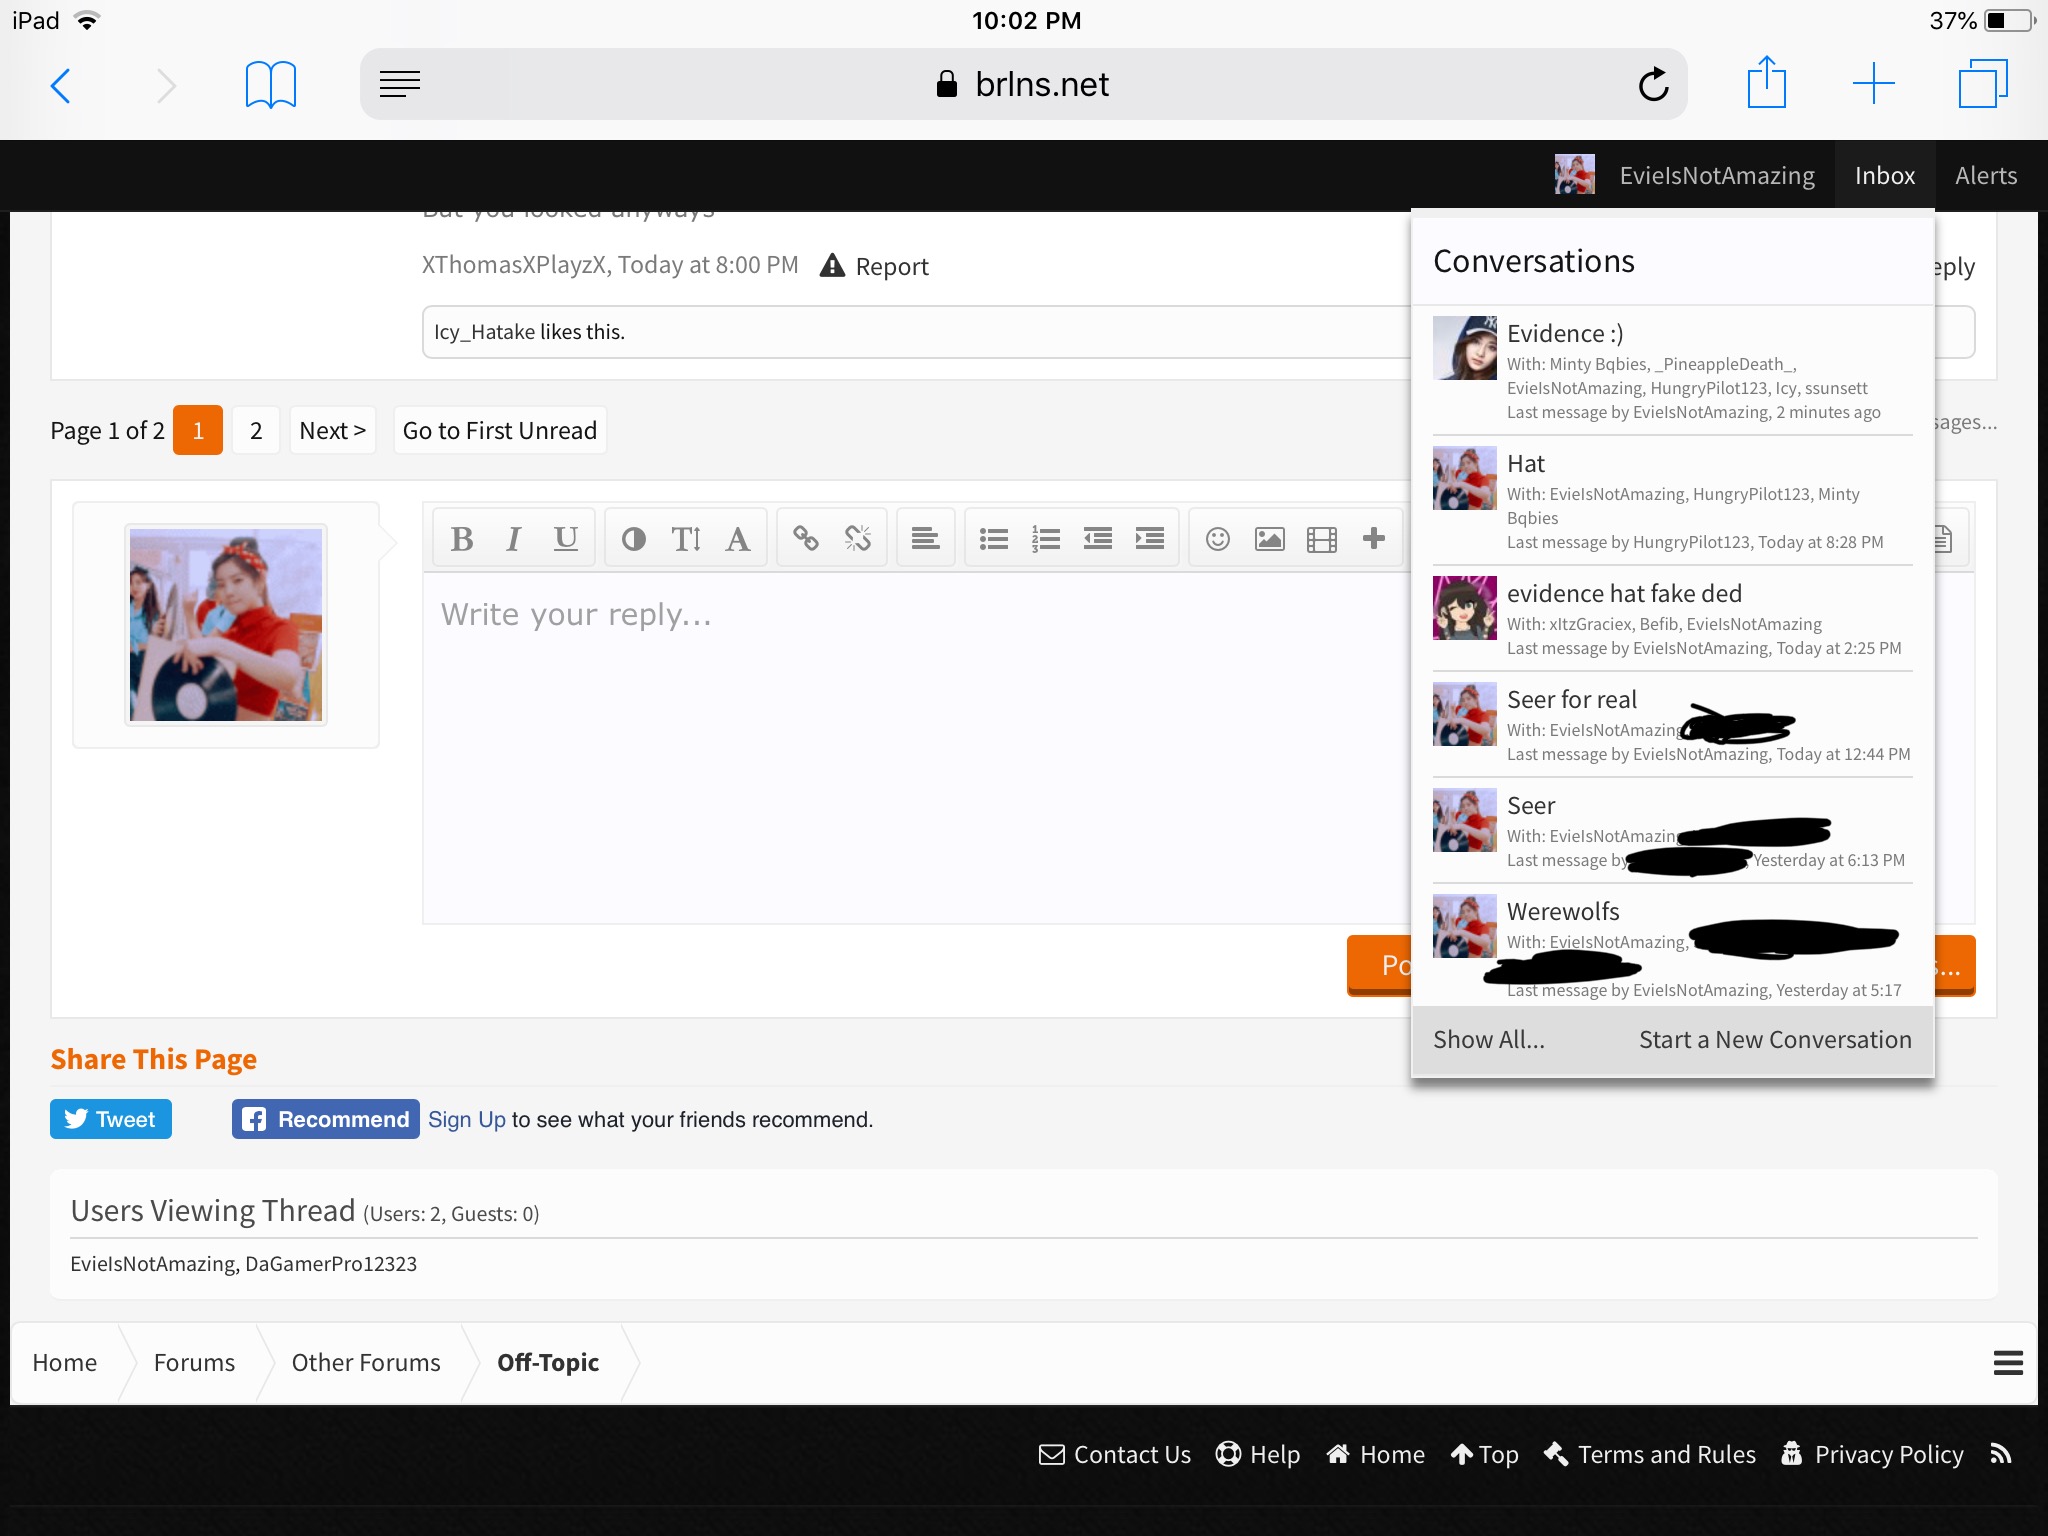
Task: Click the Home breadcrumb
Action: [65, 1363]
